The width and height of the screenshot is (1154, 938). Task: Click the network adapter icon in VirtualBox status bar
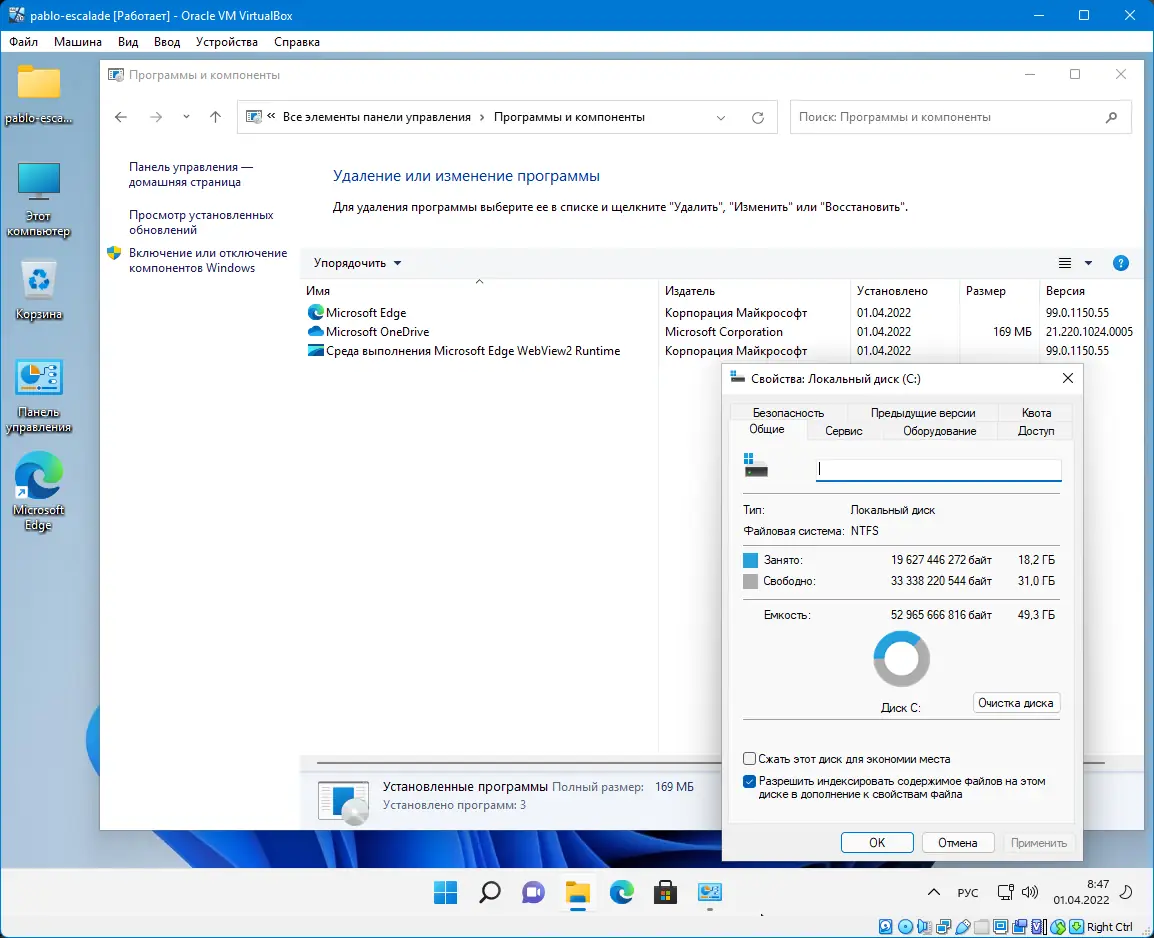pyautogui.click(x=943, y=925)
